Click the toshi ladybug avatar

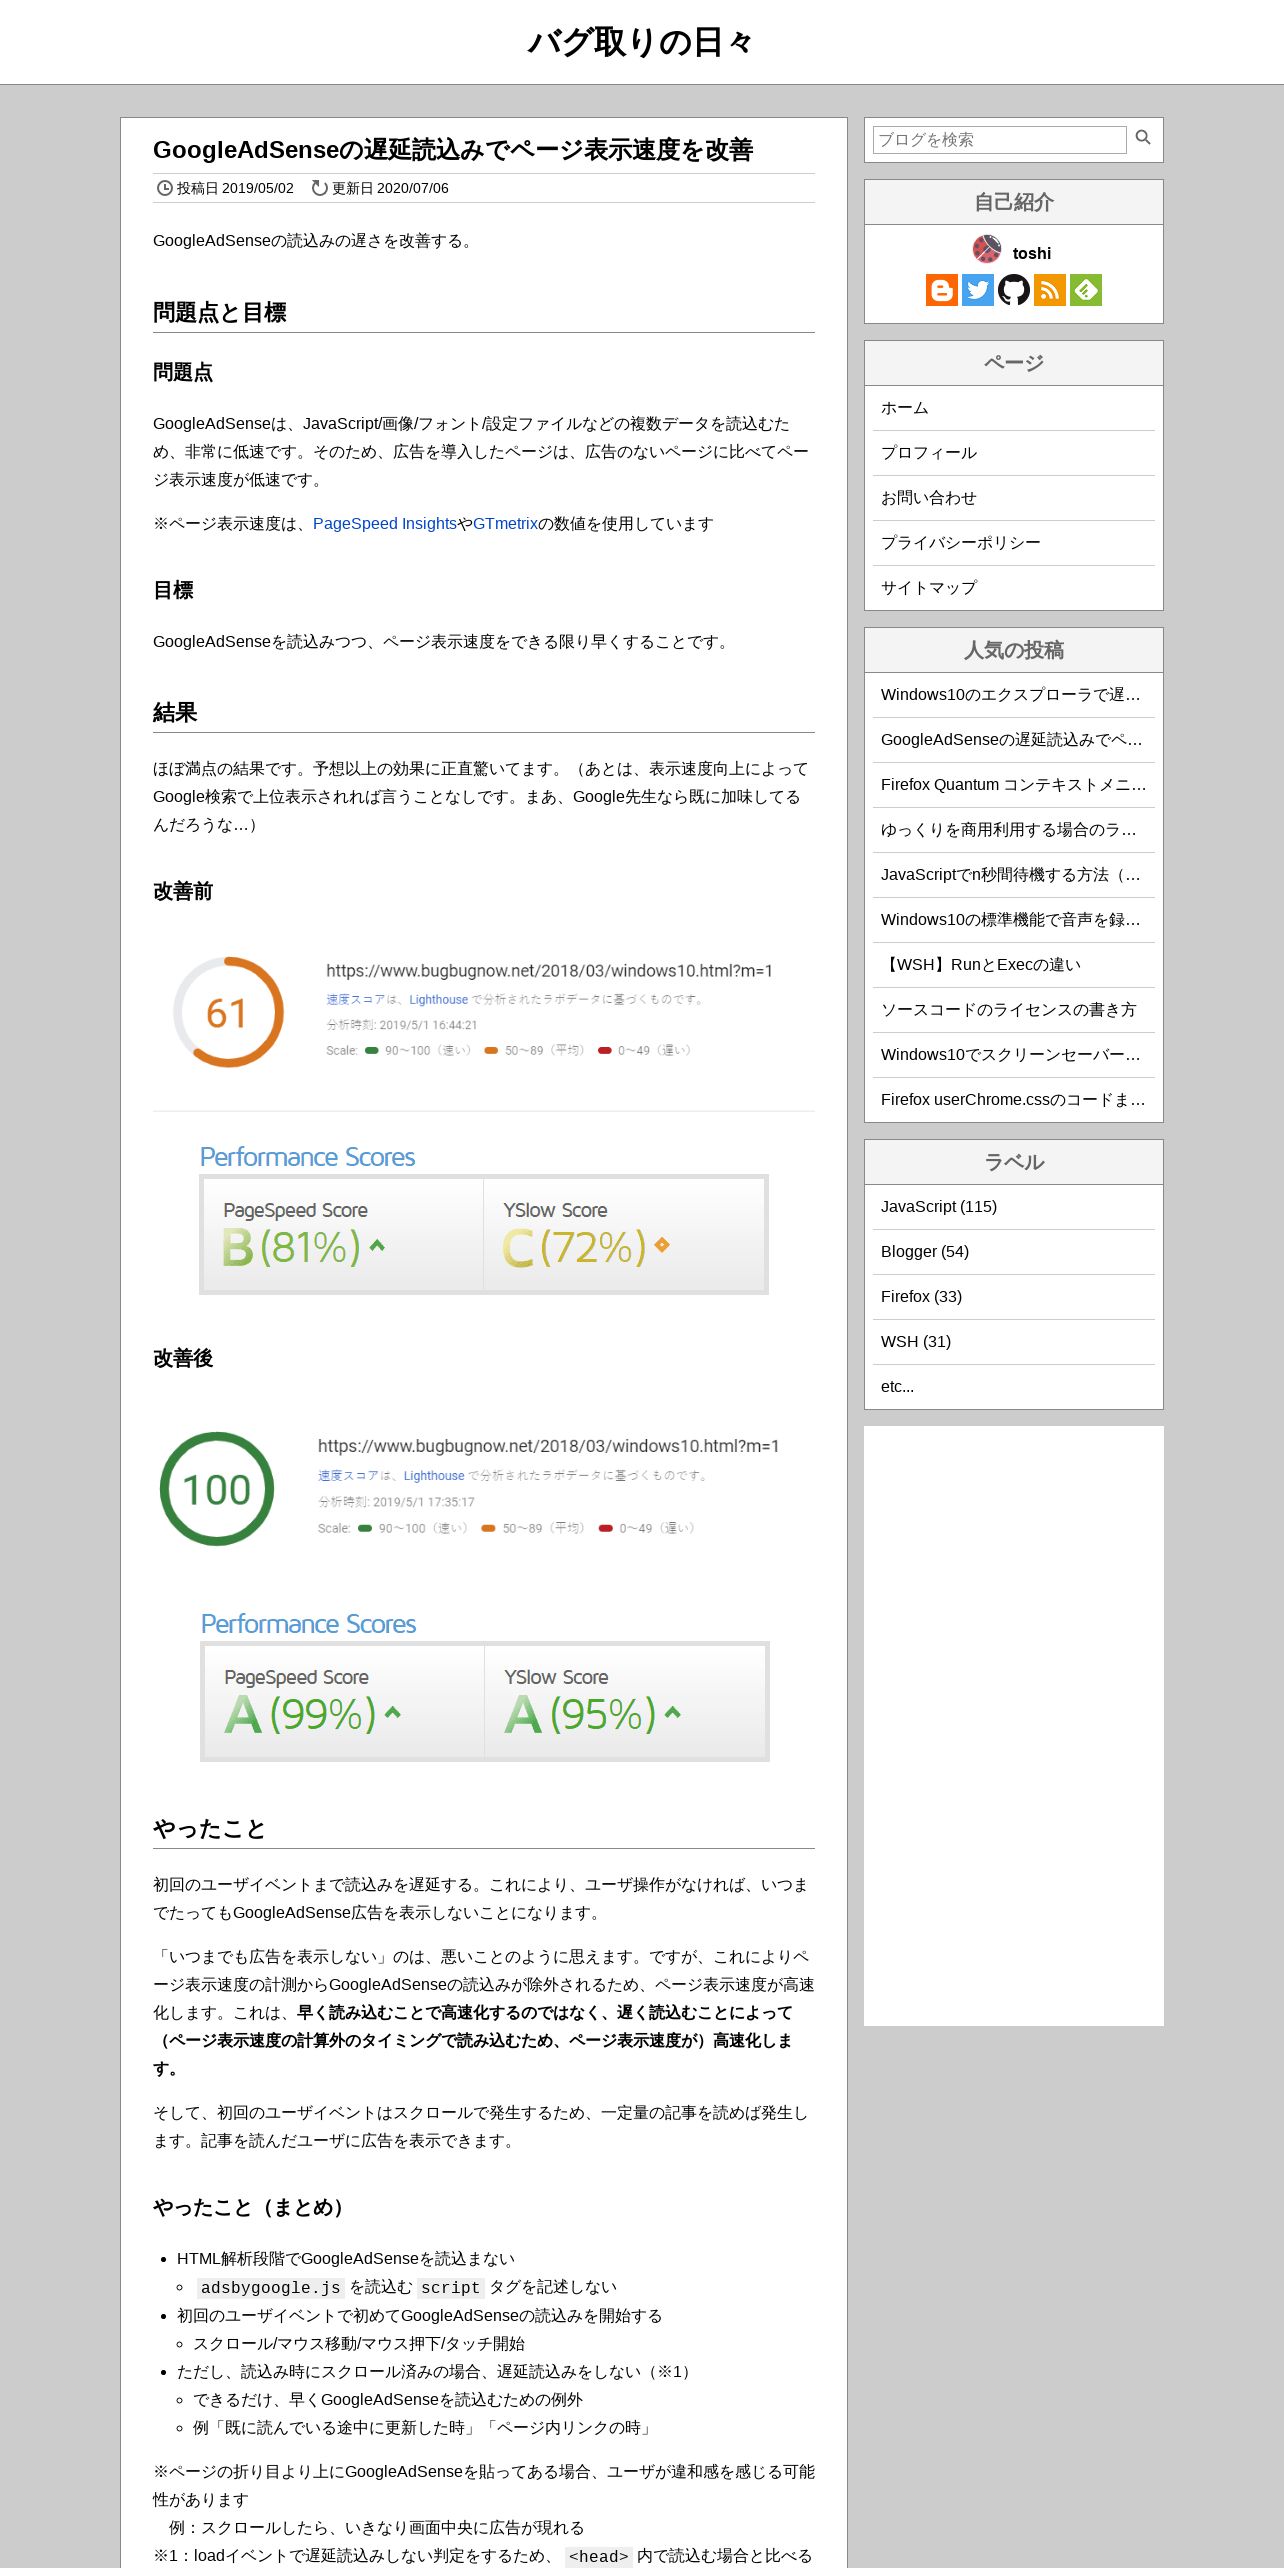[986, 249]
